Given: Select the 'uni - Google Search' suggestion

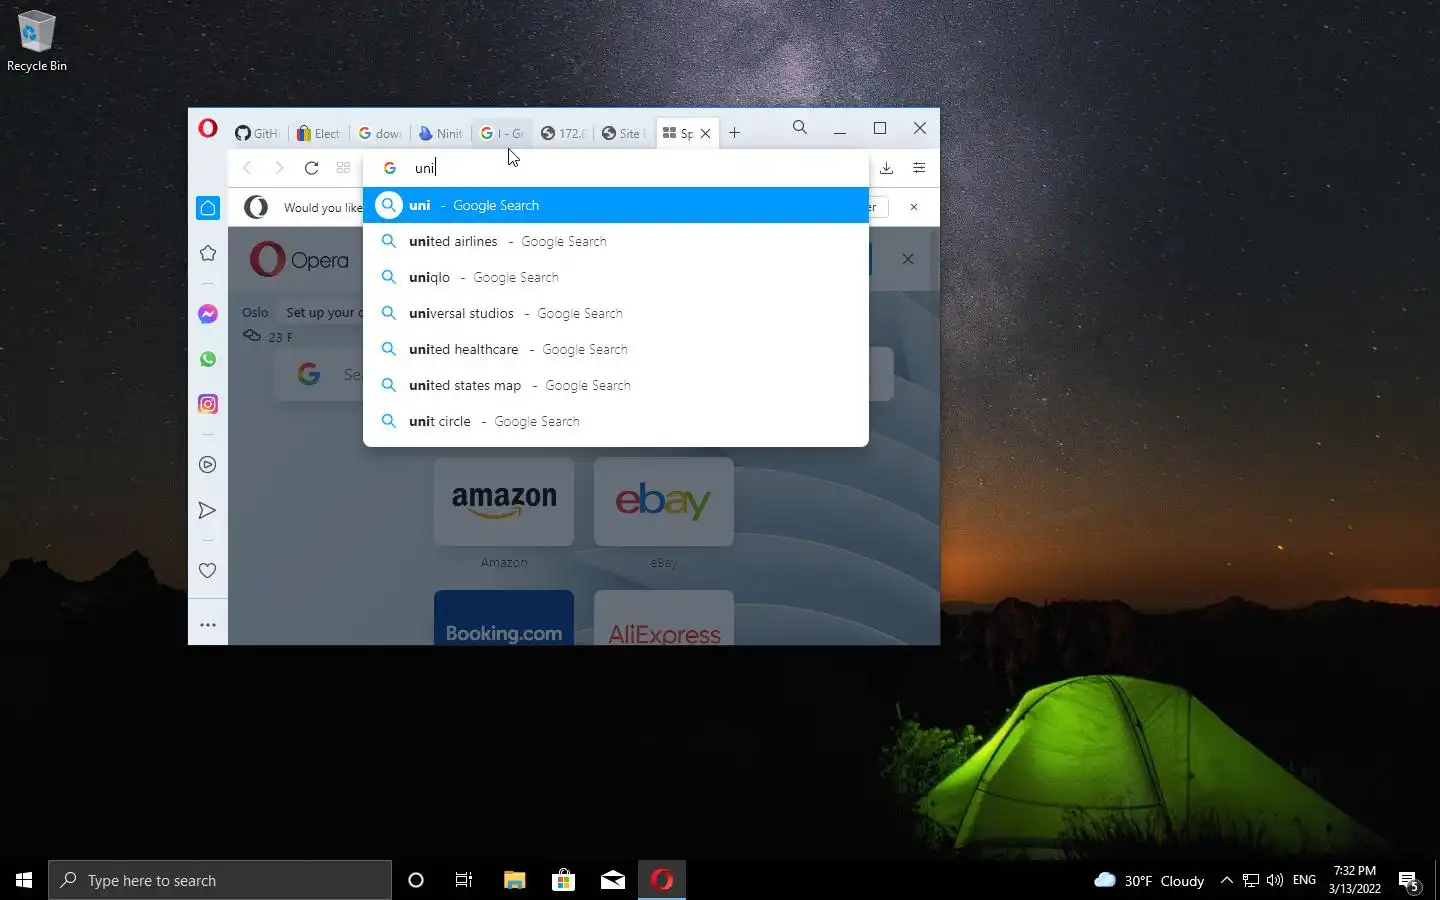Looking at the screenshot, I should 616,205.
